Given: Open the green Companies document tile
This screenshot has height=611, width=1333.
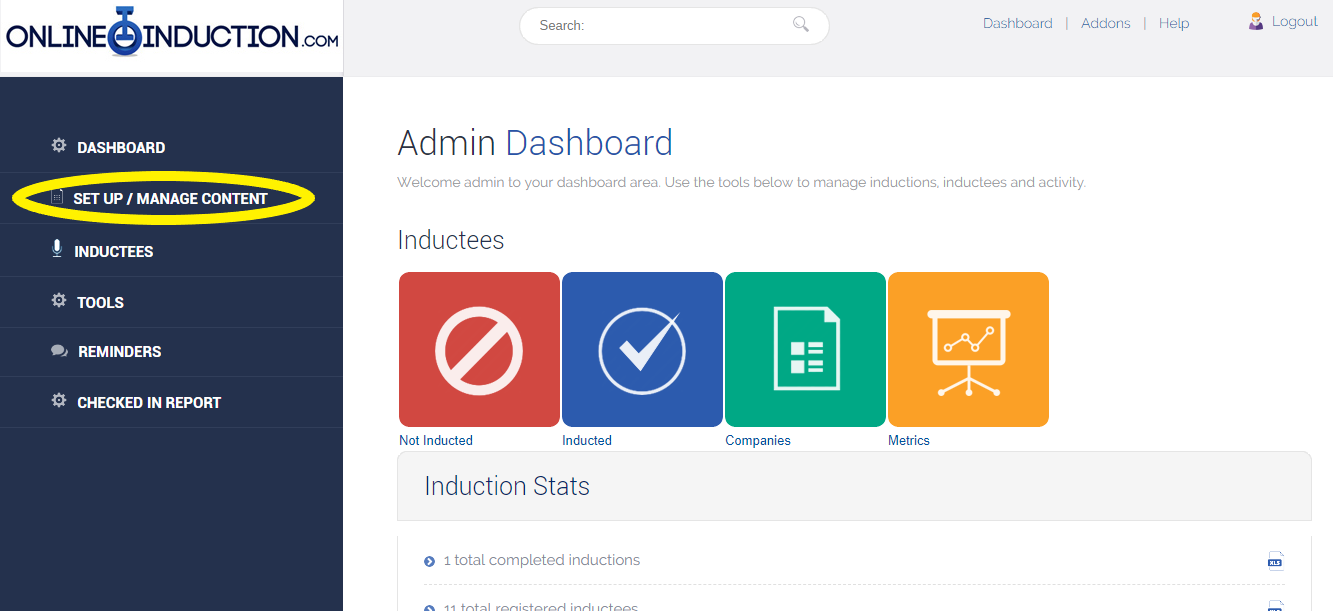Looking at the screenshot, I should click(x=805, y=350).
